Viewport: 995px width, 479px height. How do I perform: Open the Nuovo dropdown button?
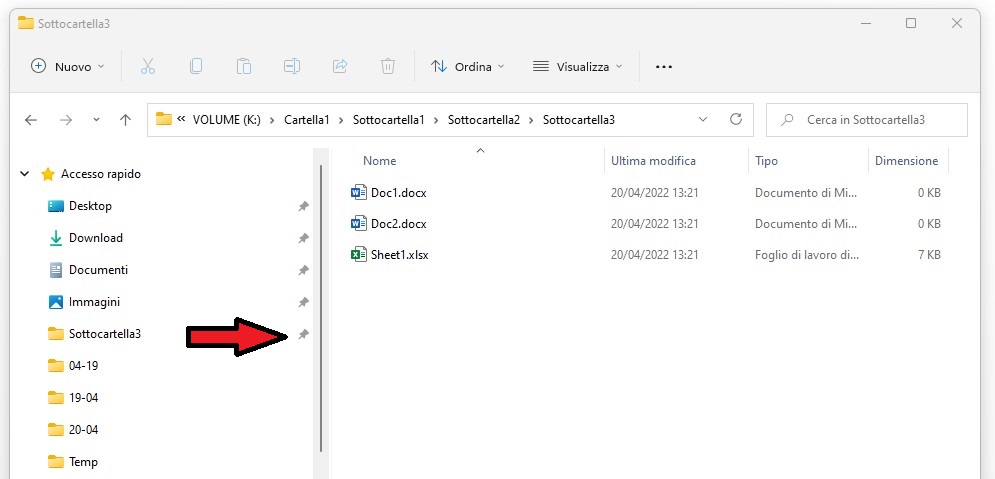point(68,66)
